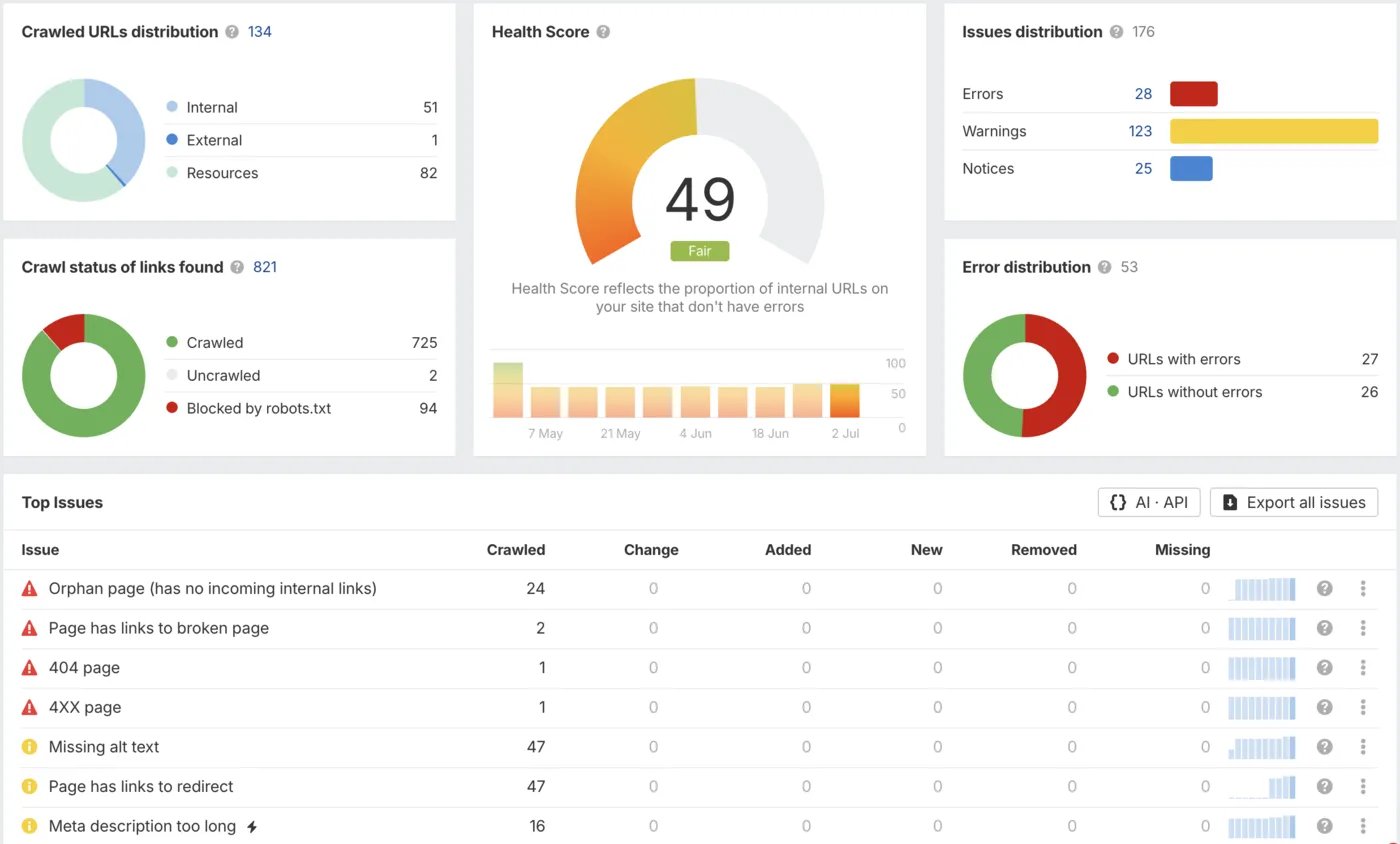Sort by the Removed column header
Viewport: 1400px width, 844px height.
click(x=1044, y=549)
